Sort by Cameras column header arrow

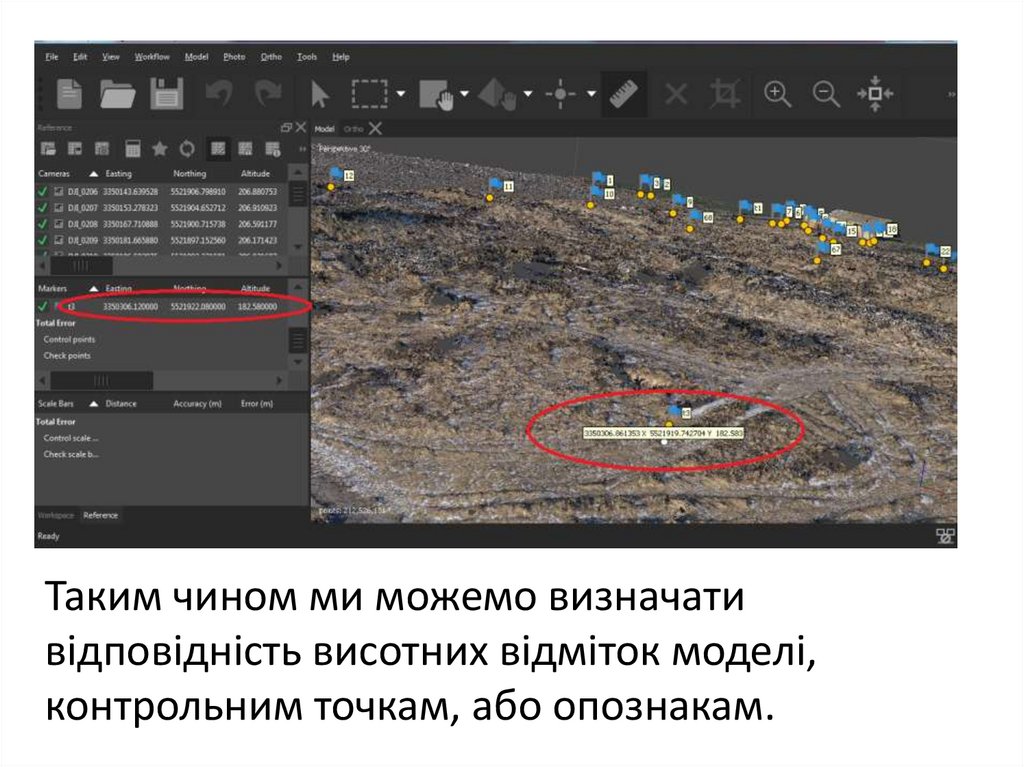click(93, 174)
